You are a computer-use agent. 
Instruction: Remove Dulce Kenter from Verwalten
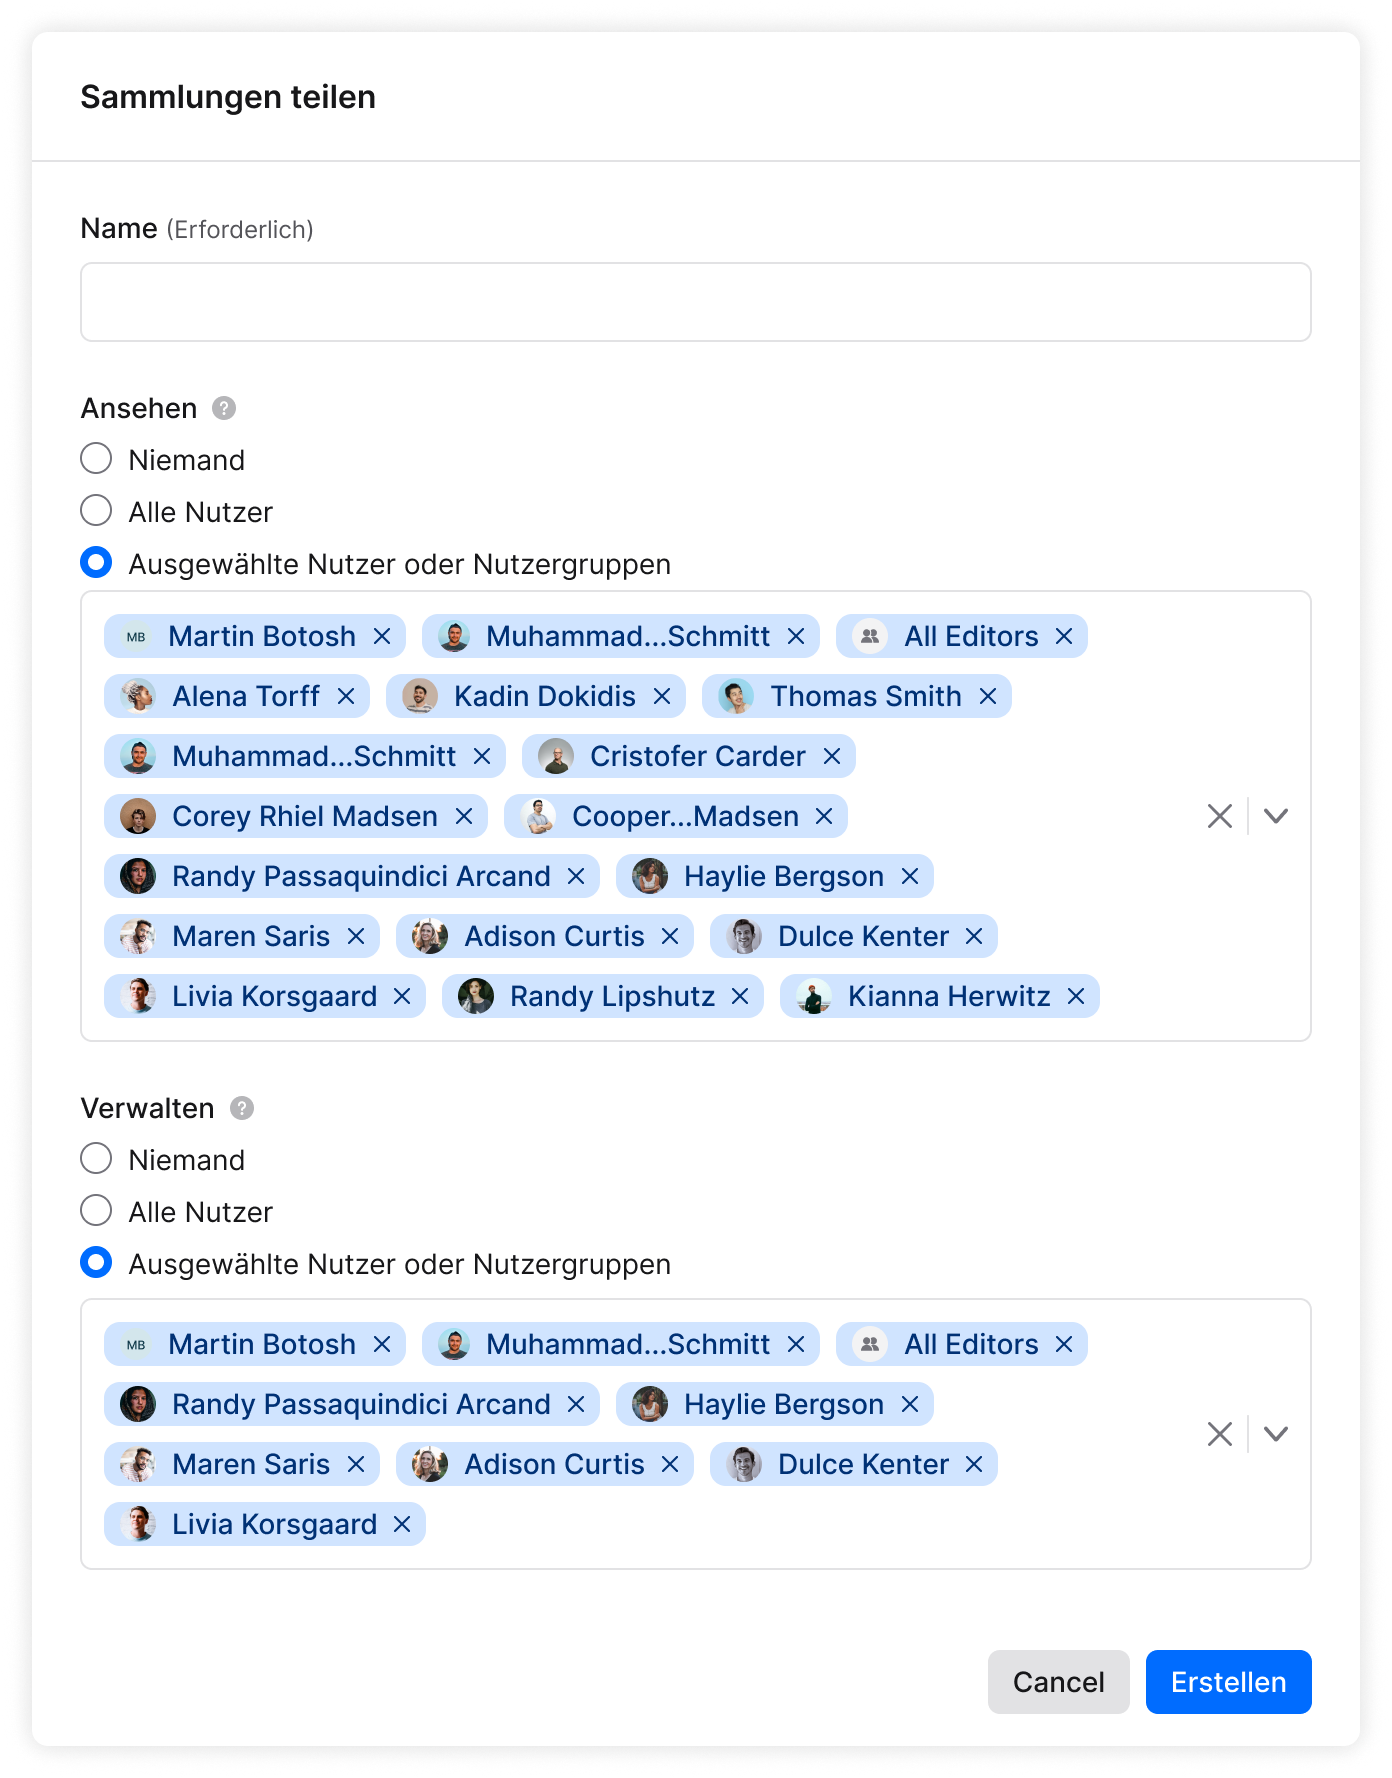[974, 1464]
